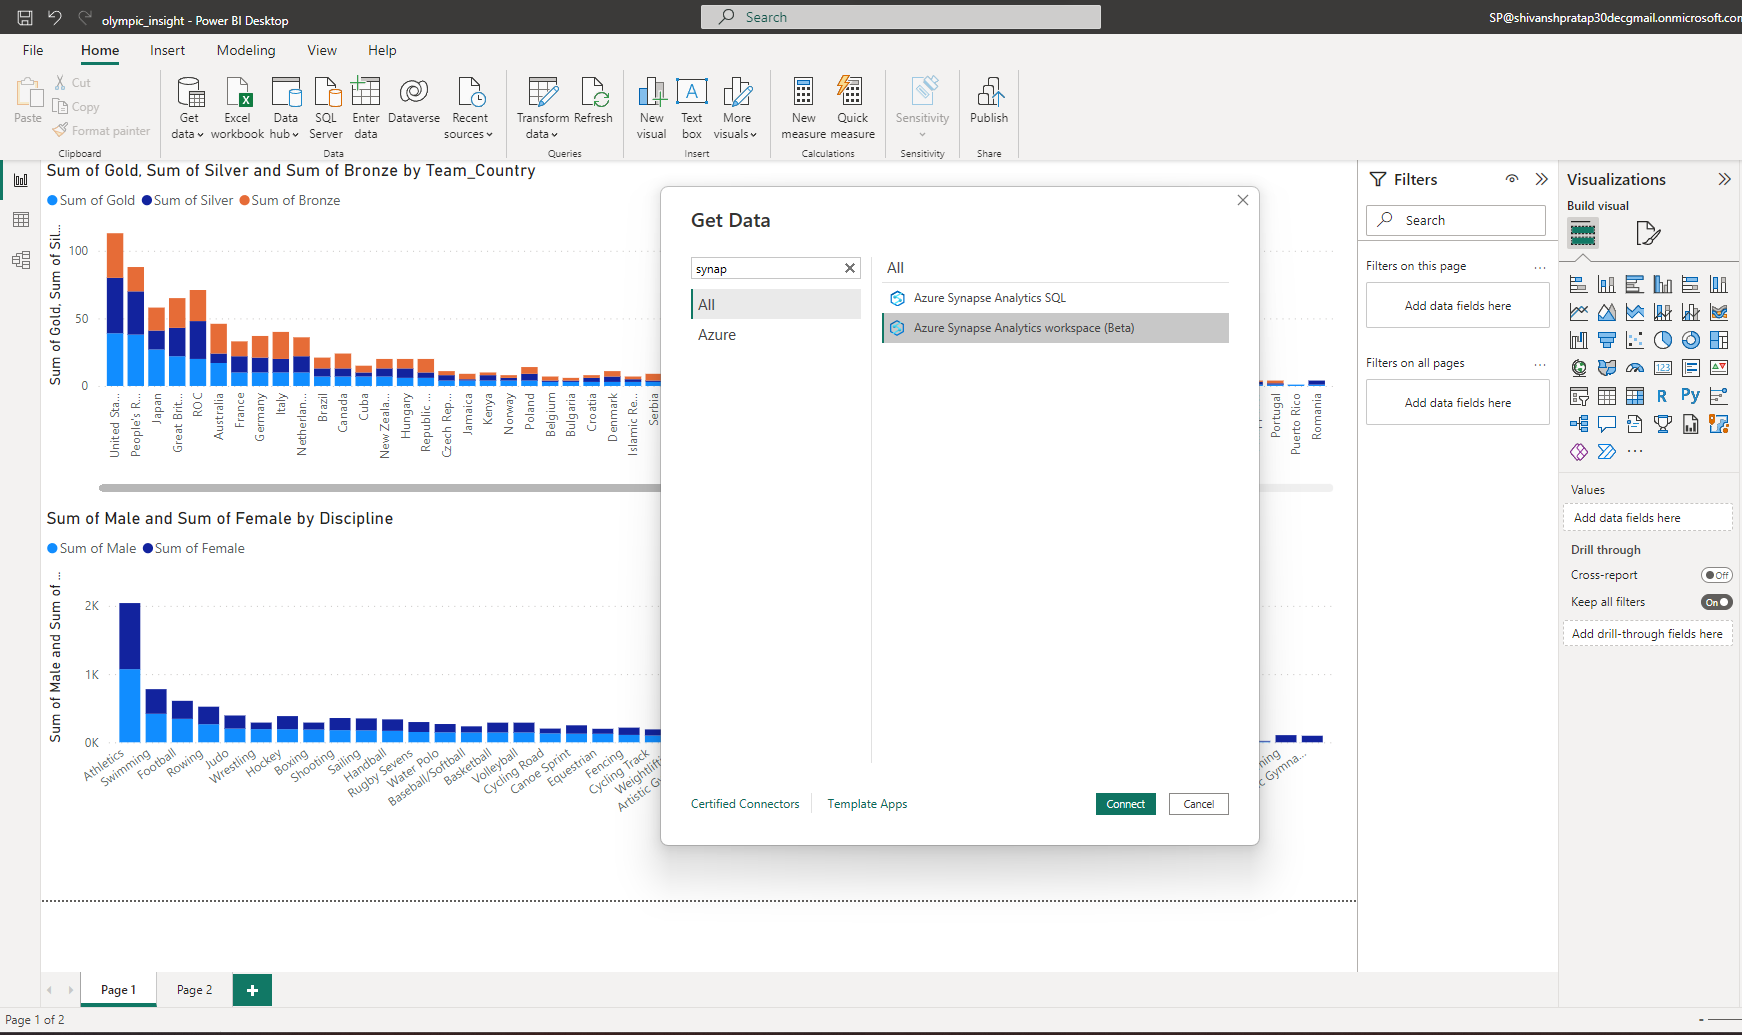
Task: Open Dataverse connector
Action: [414, 101]
